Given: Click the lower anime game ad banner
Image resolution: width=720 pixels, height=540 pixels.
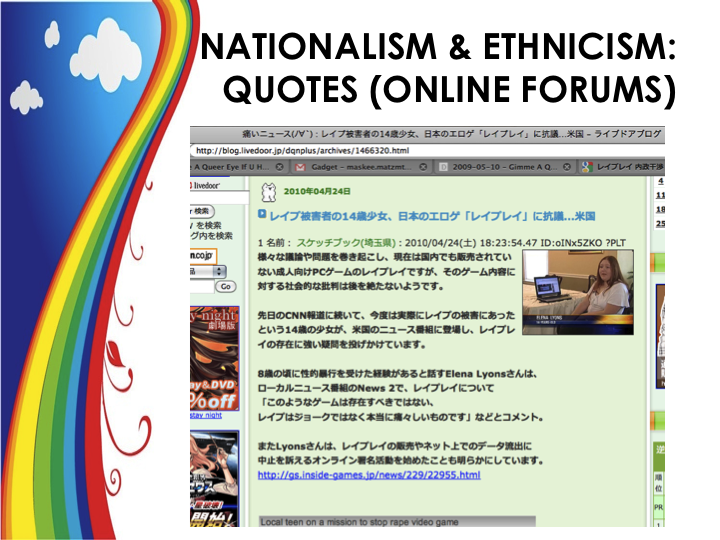Looking at the screenshot, I should 214,478.
